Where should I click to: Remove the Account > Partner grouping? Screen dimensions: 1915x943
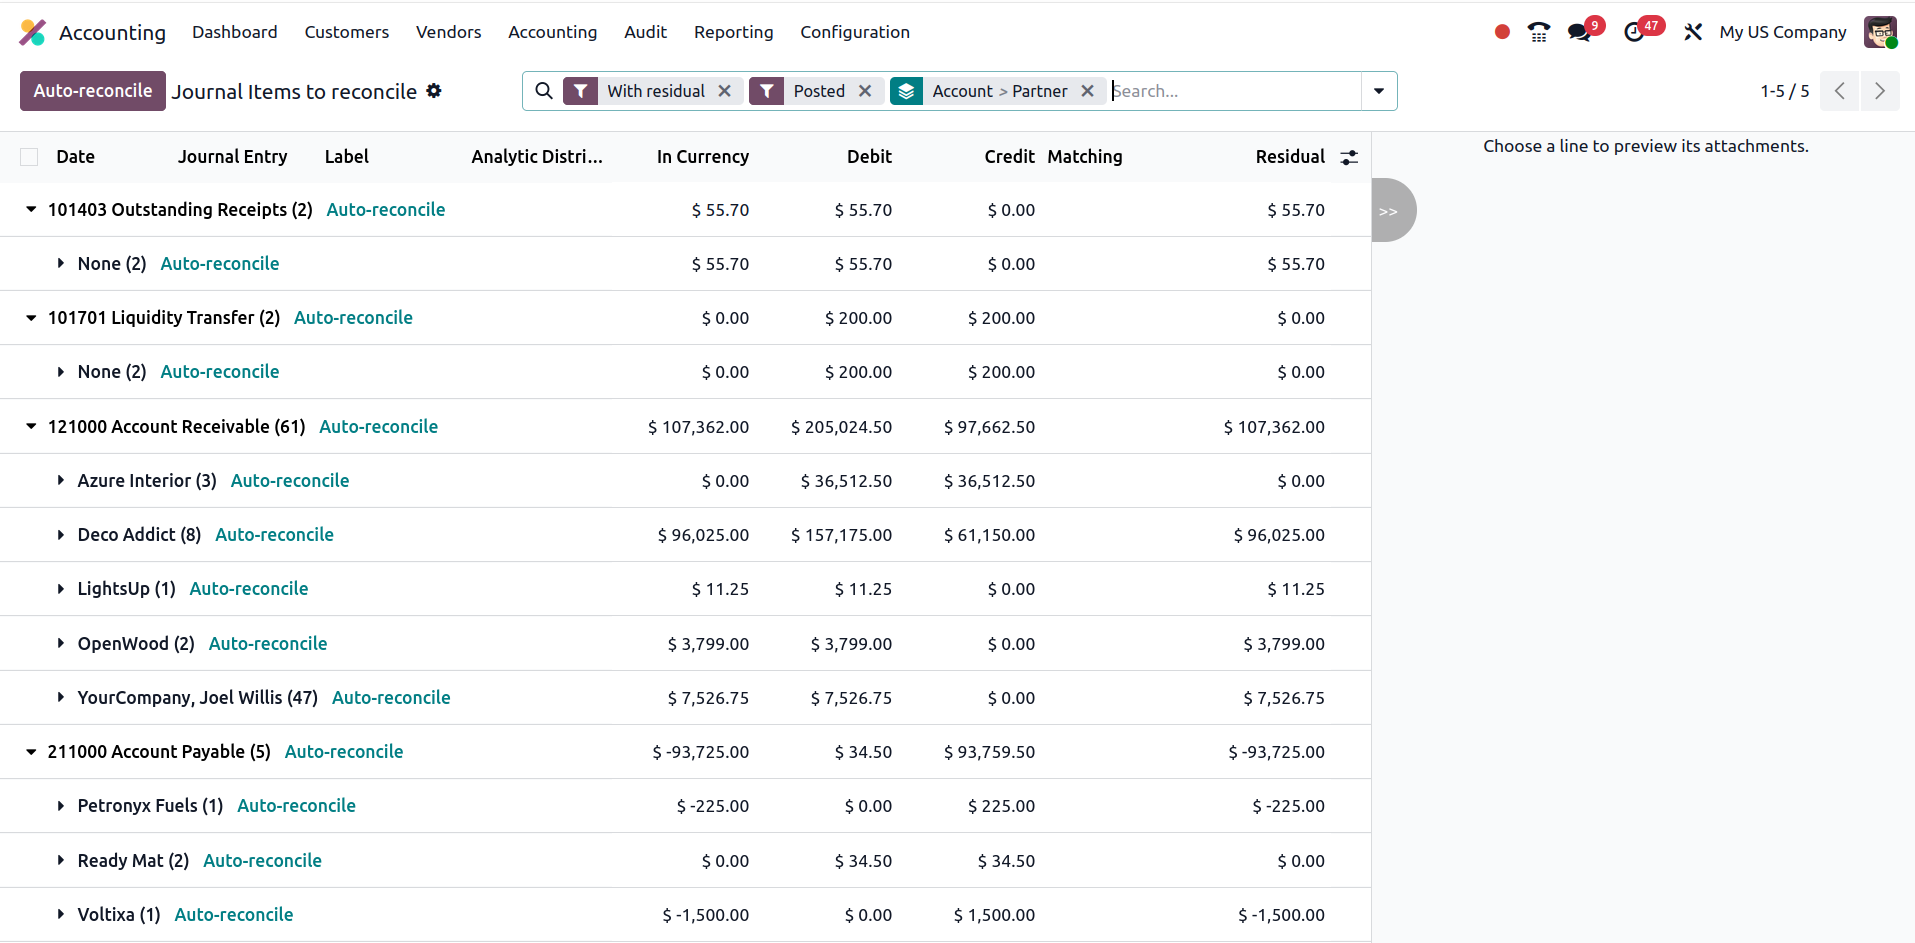1087,91
